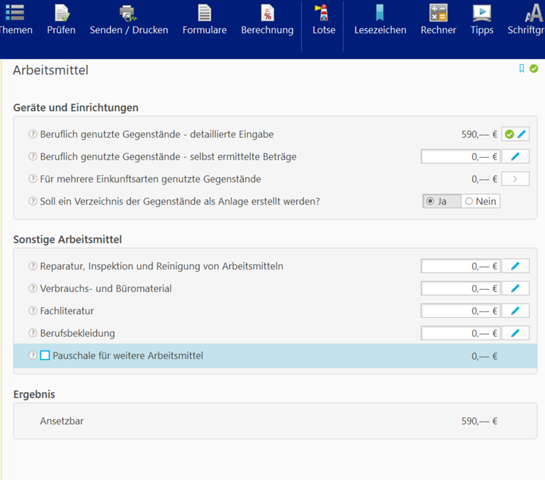Show help for Pauschale für weitere Arbeitsmittel
The image size is (545, 480).
[33, 355]
